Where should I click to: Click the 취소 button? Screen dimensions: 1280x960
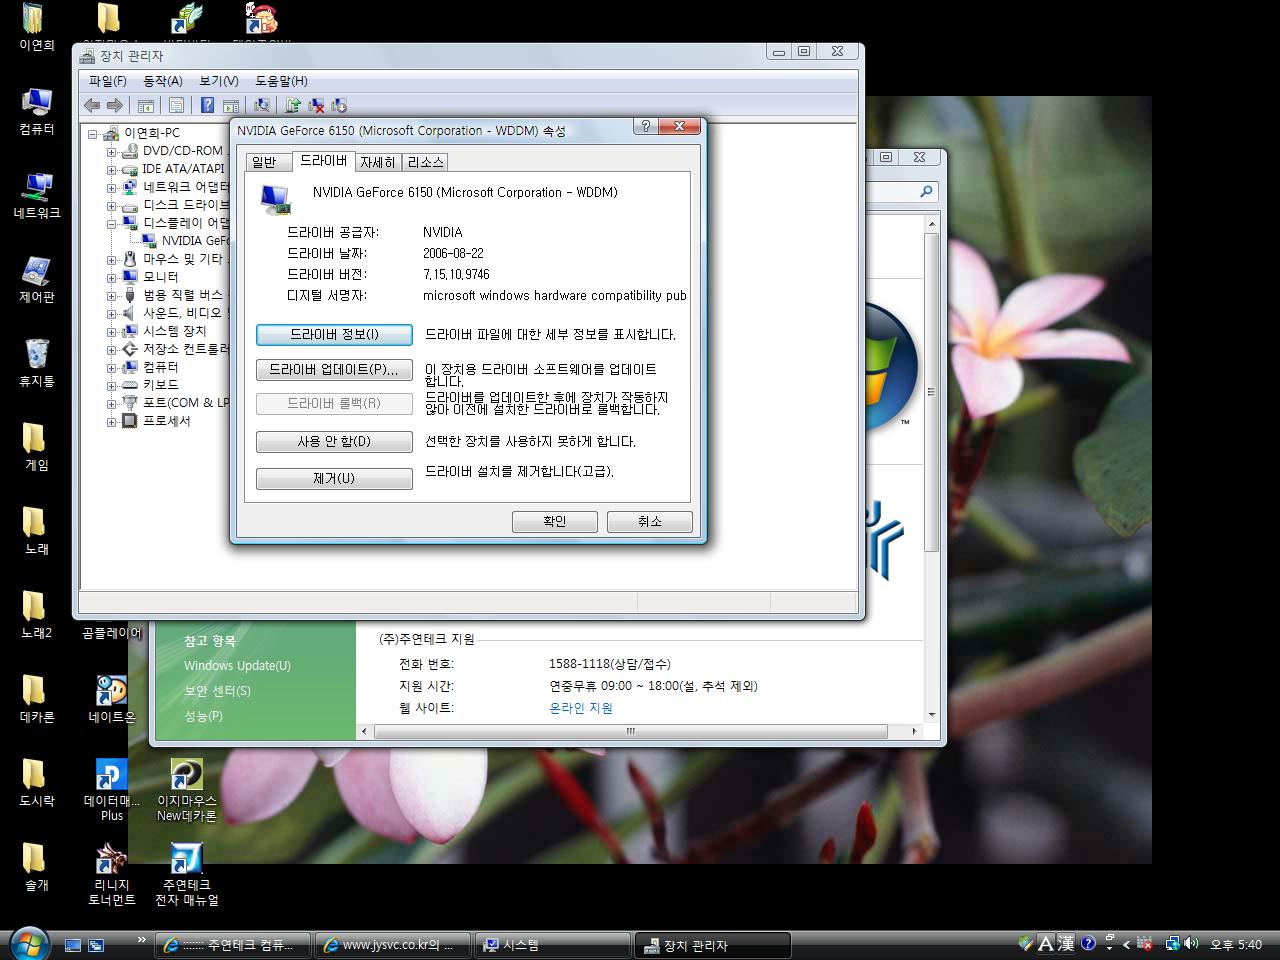(x=649, y=521)
